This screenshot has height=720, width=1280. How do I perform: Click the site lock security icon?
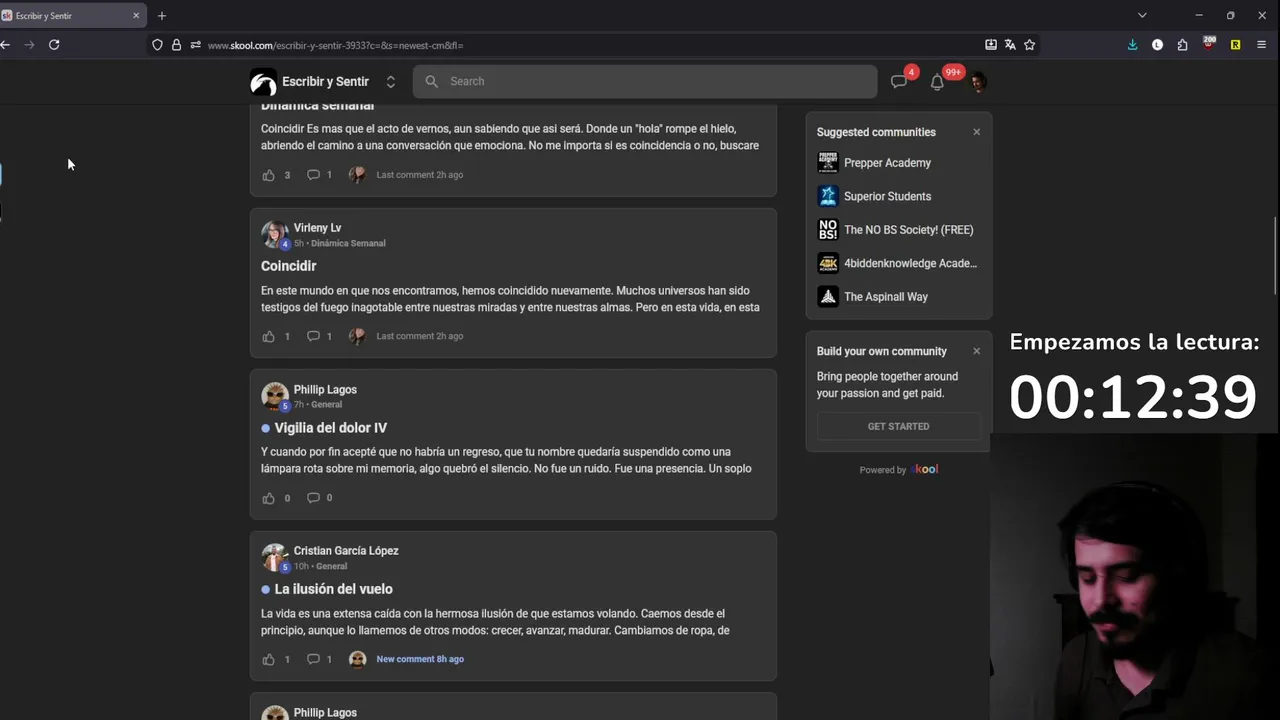[176, 45]
